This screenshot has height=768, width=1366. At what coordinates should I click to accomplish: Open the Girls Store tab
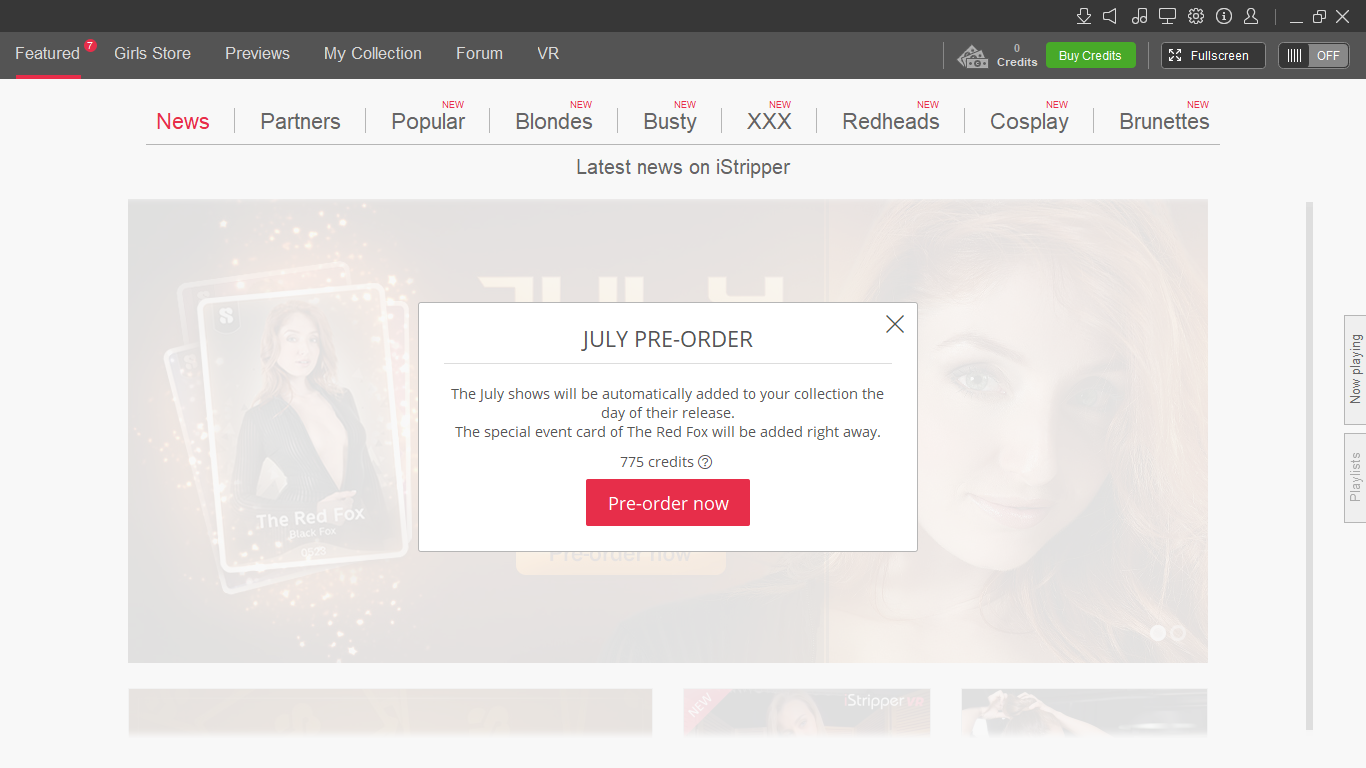tap(152, 54)
